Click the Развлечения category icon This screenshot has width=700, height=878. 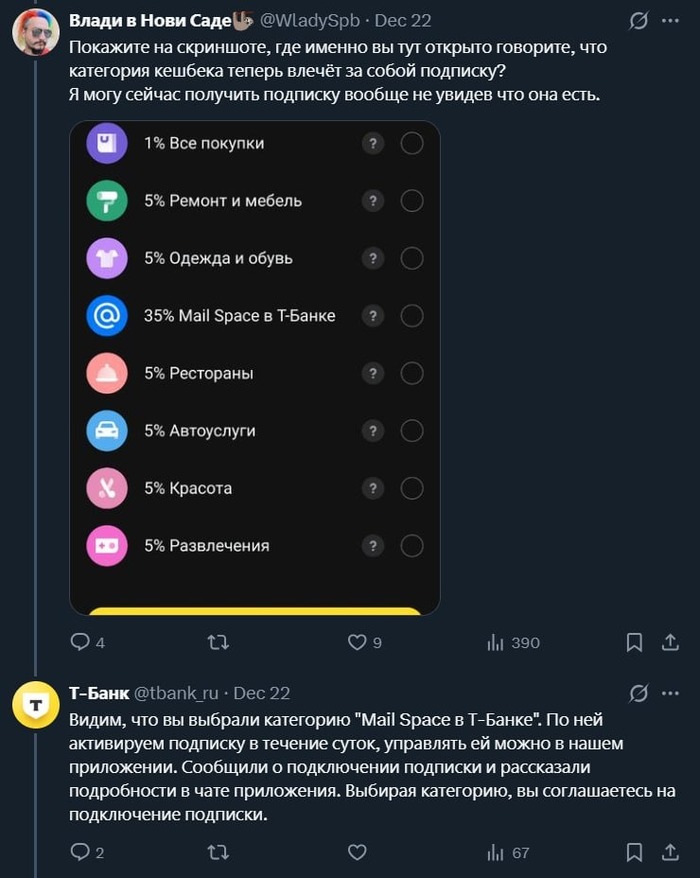coord(108,546)
